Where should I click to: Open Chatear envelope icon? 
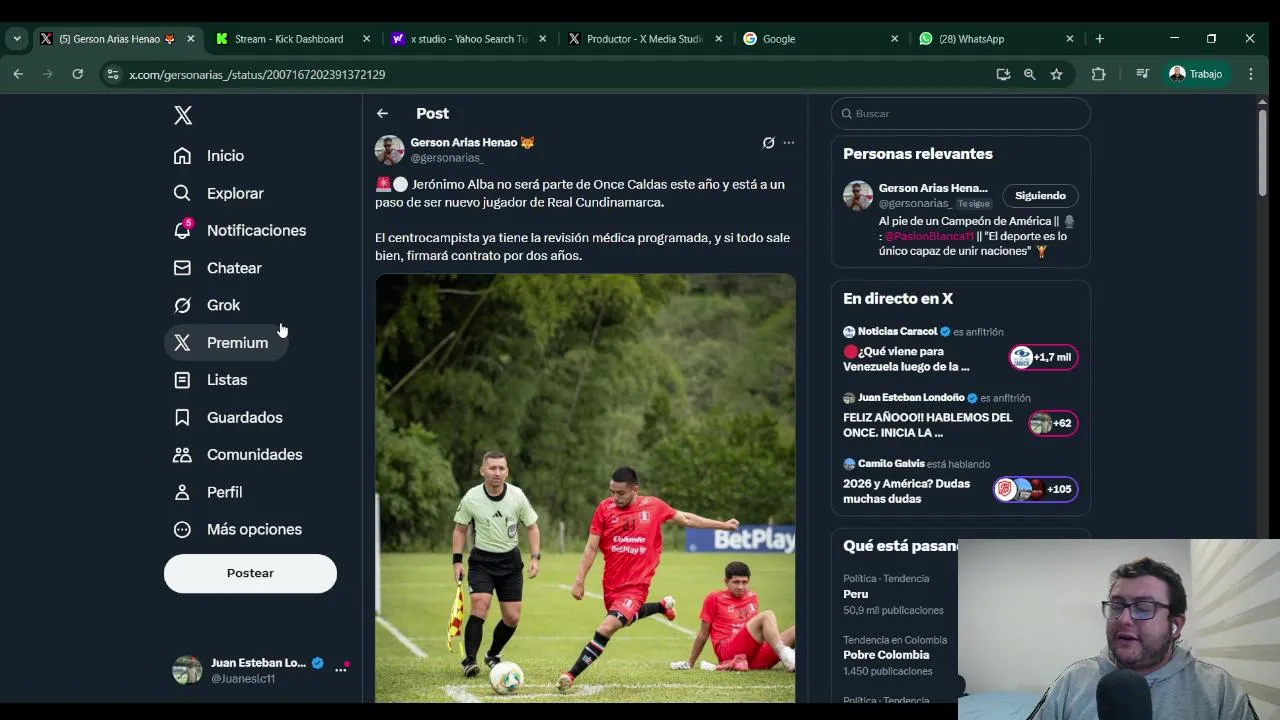(x=182, y=268)
